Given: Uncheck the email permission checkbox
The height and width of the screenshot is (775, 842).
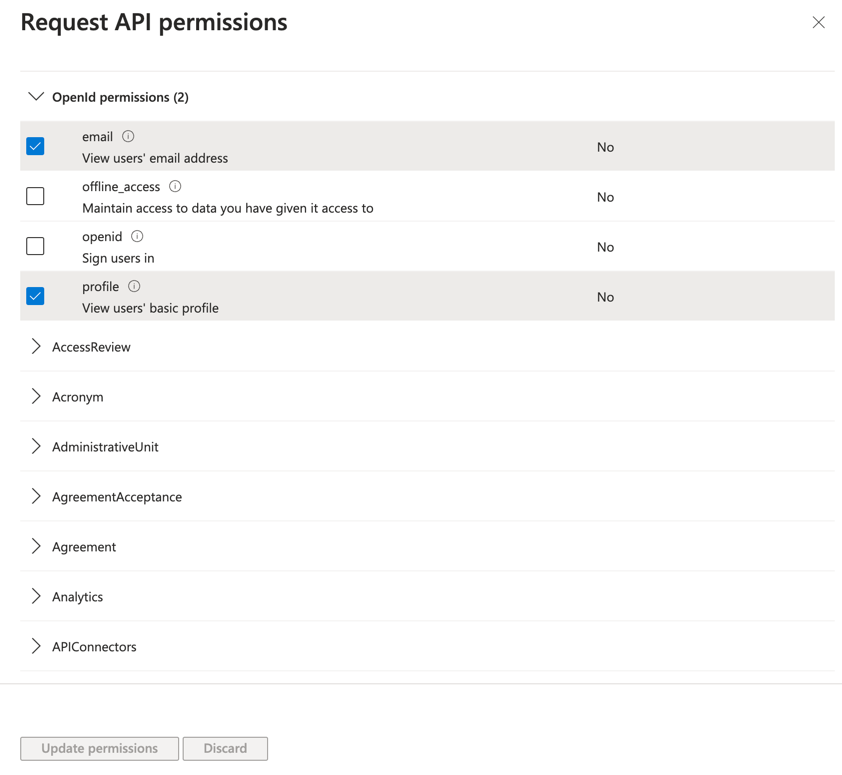Looking at the screenshot, I should click(35, 146).
